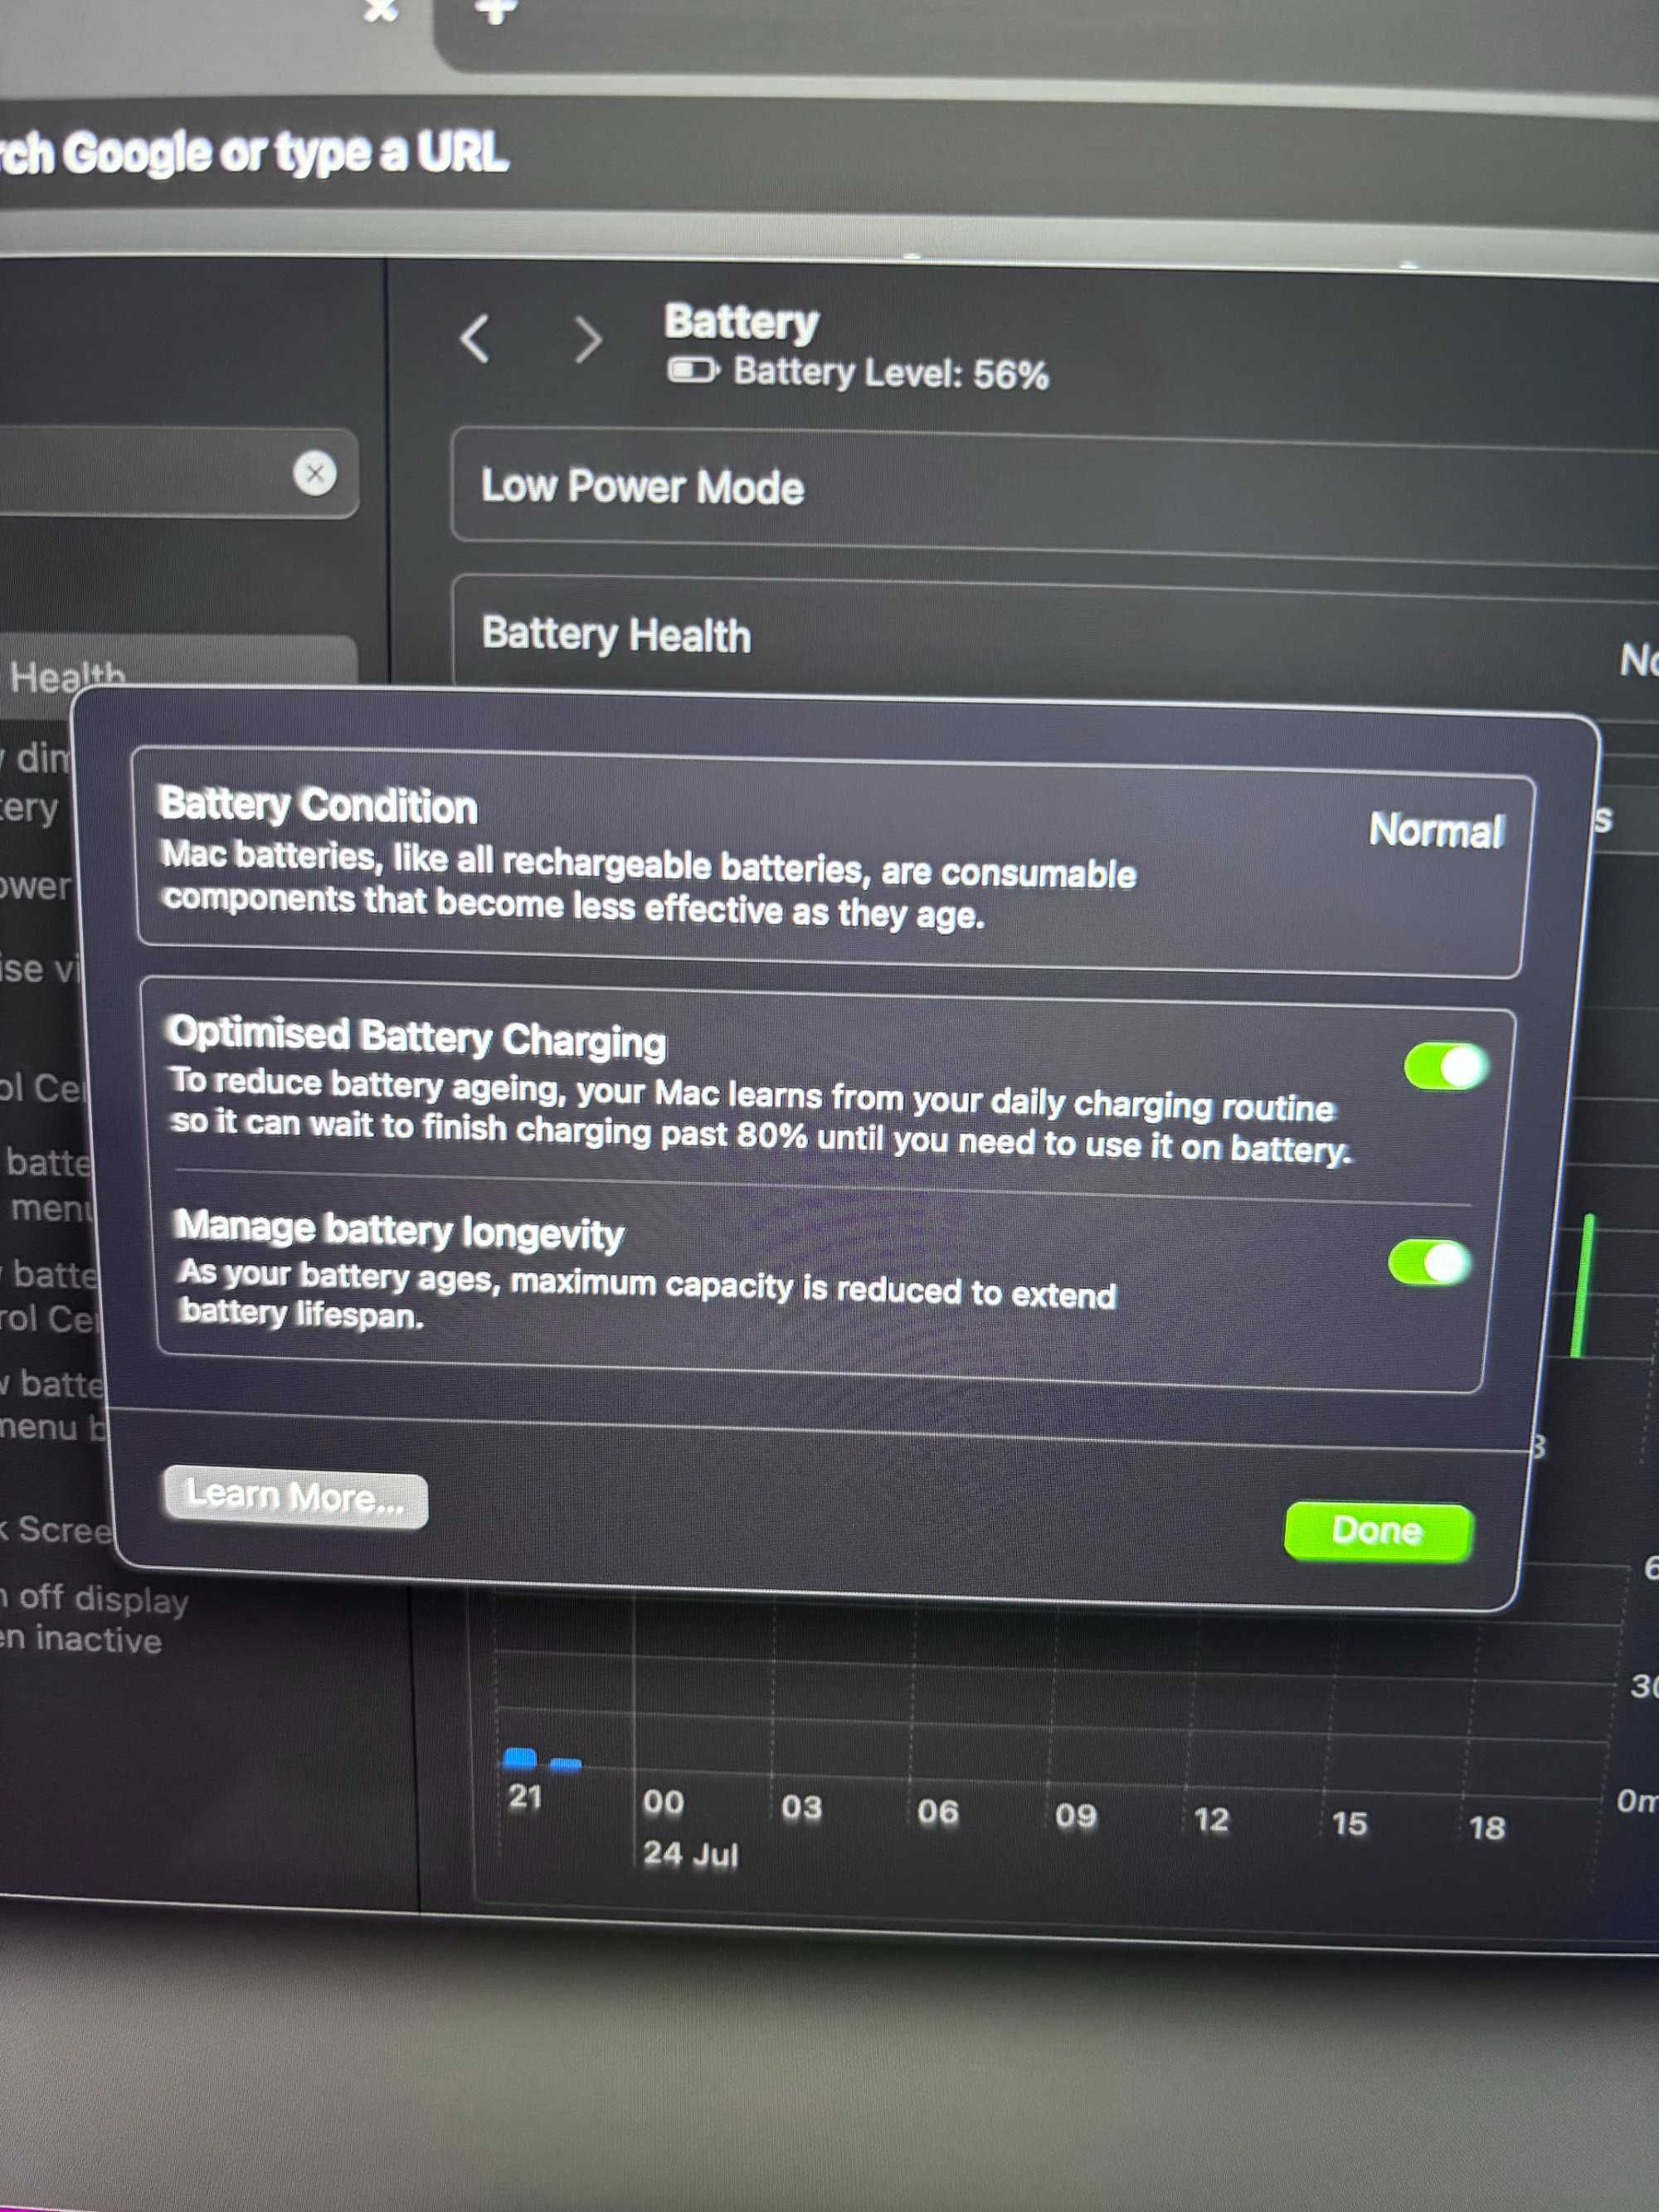
Task: Click the Optimised Battery Charging label
Action: point(417,1037)
